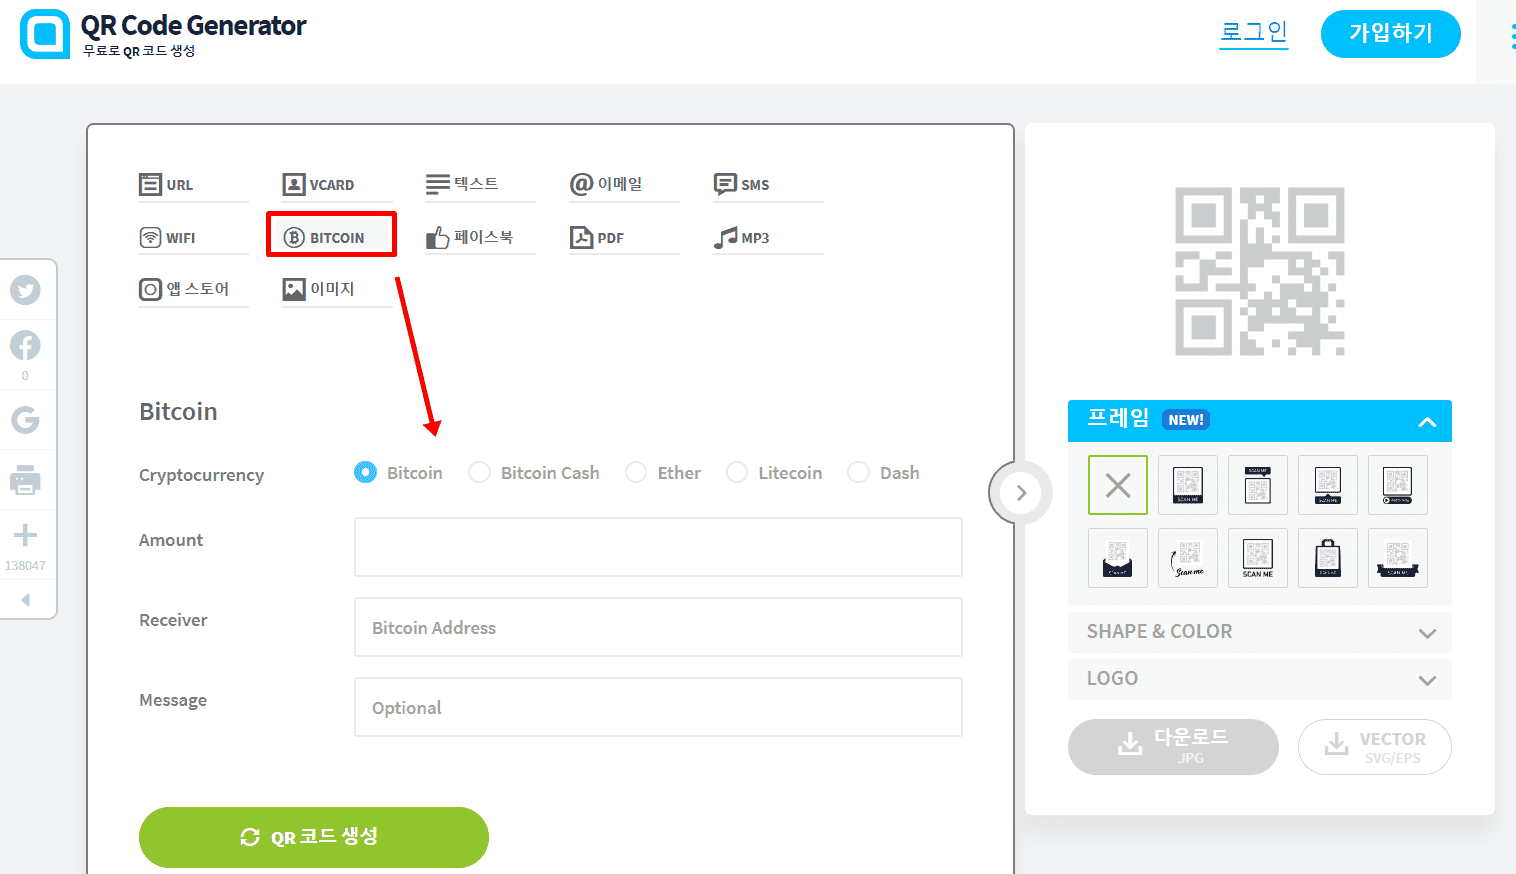1516x874 pixels.
Task: Expand the SHAPE & COLOR section
Action: [1260, 632]
